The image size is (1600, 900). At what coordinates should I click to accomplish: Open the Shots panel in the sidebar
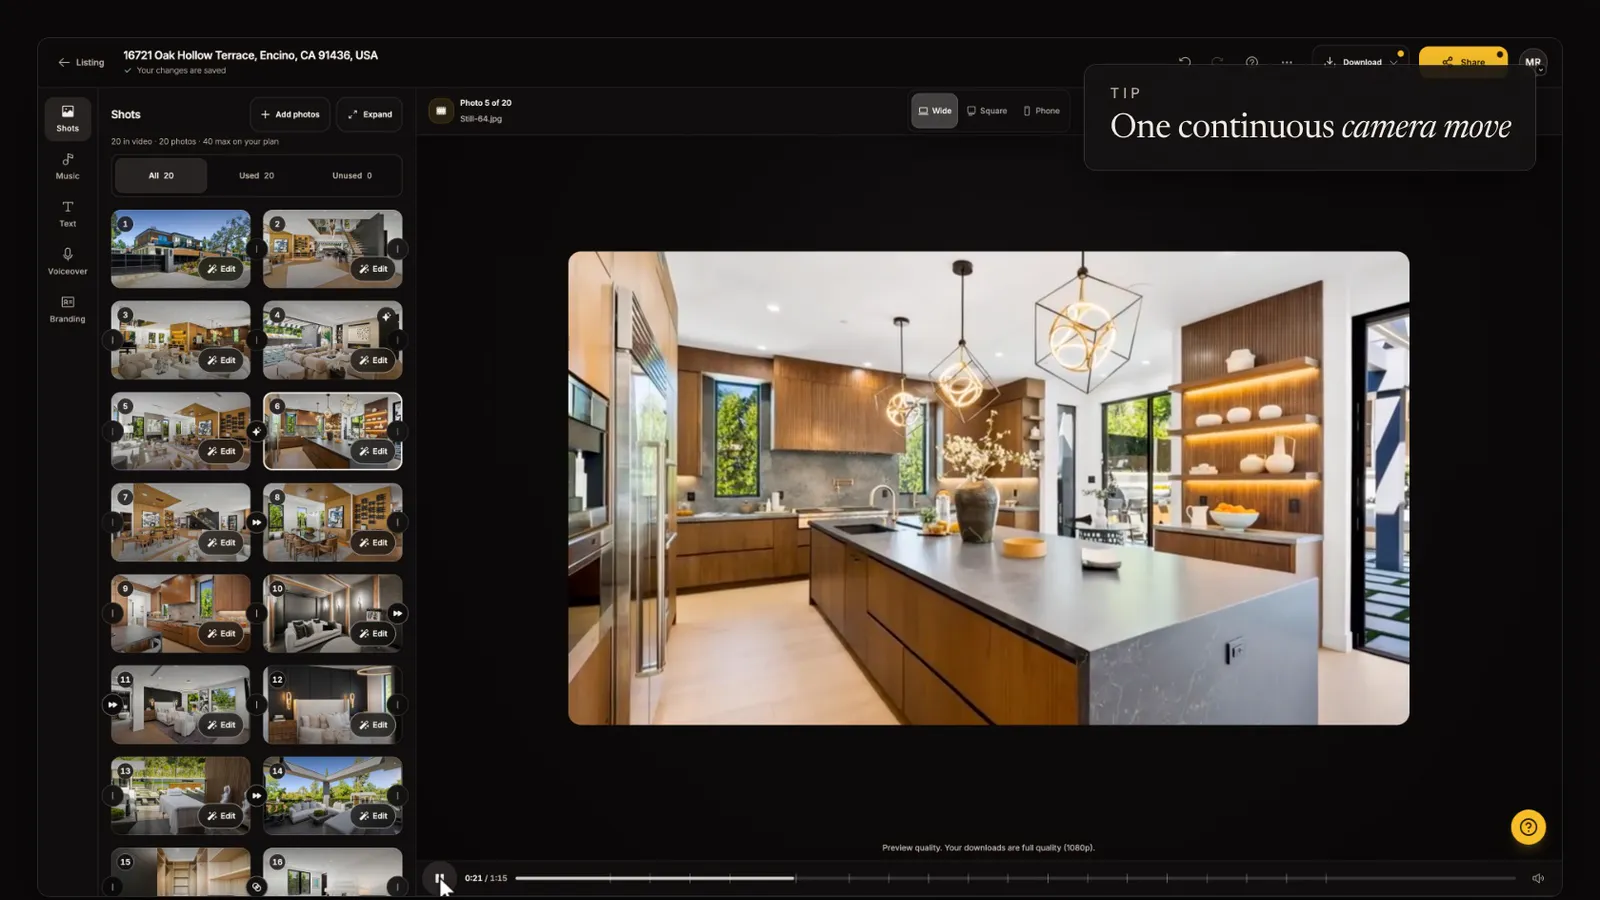[x=67, y=118]
